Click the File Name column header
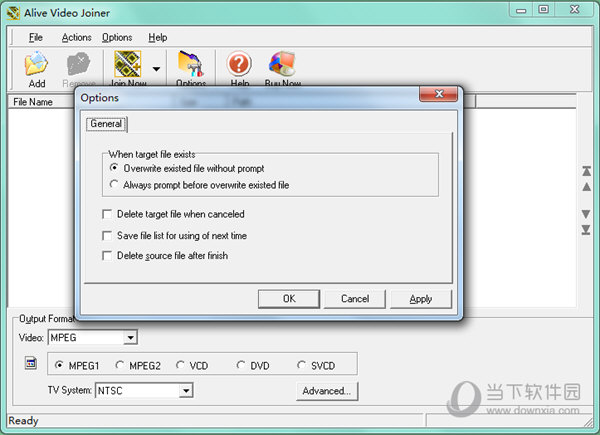 [41, 102]
